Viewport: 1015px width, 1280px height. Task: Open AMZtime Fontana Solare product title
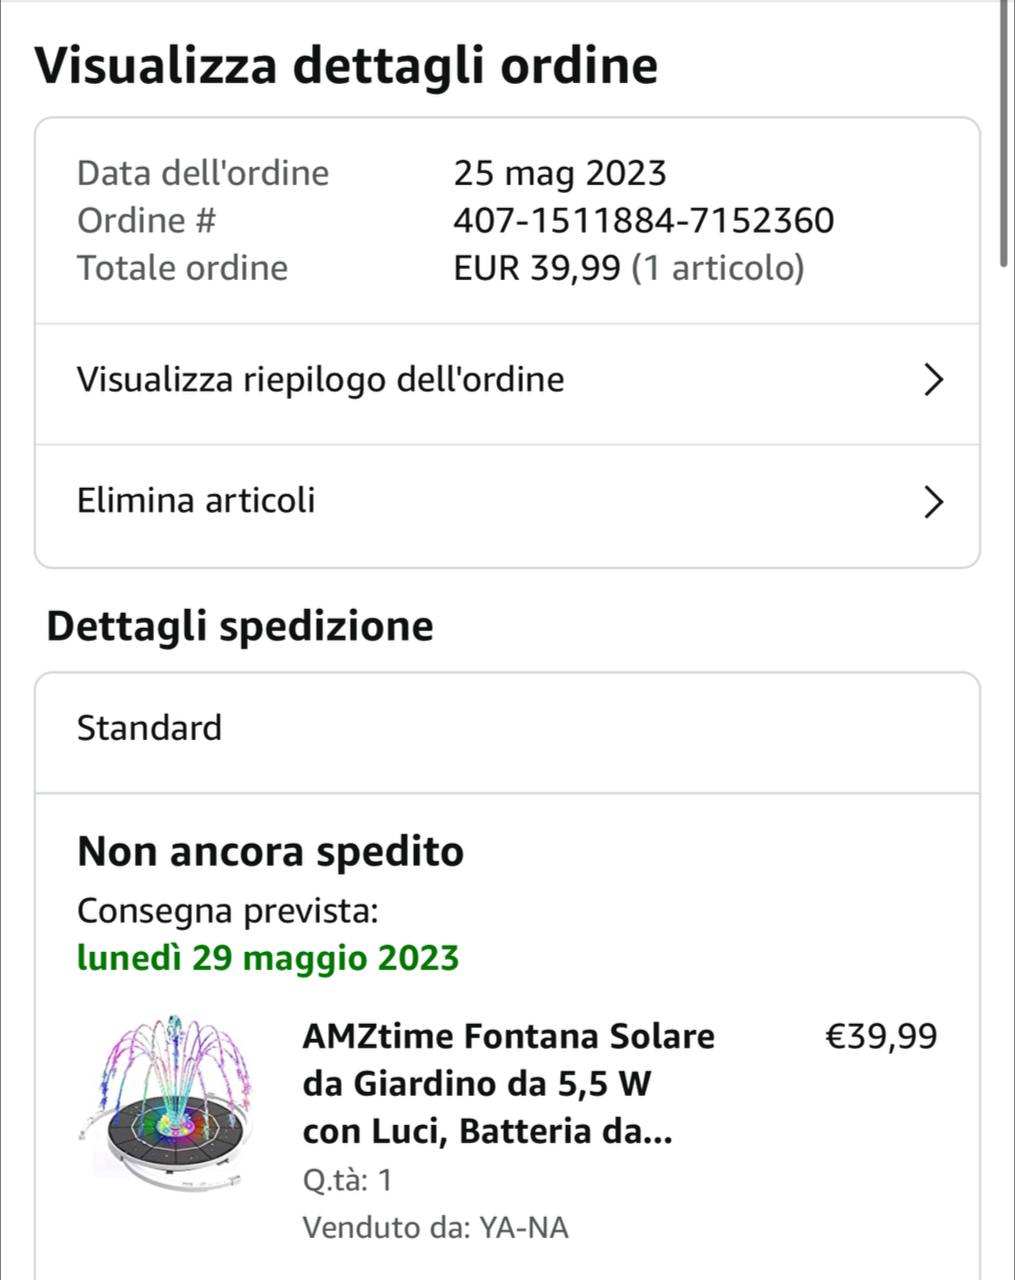(508, 1084)
